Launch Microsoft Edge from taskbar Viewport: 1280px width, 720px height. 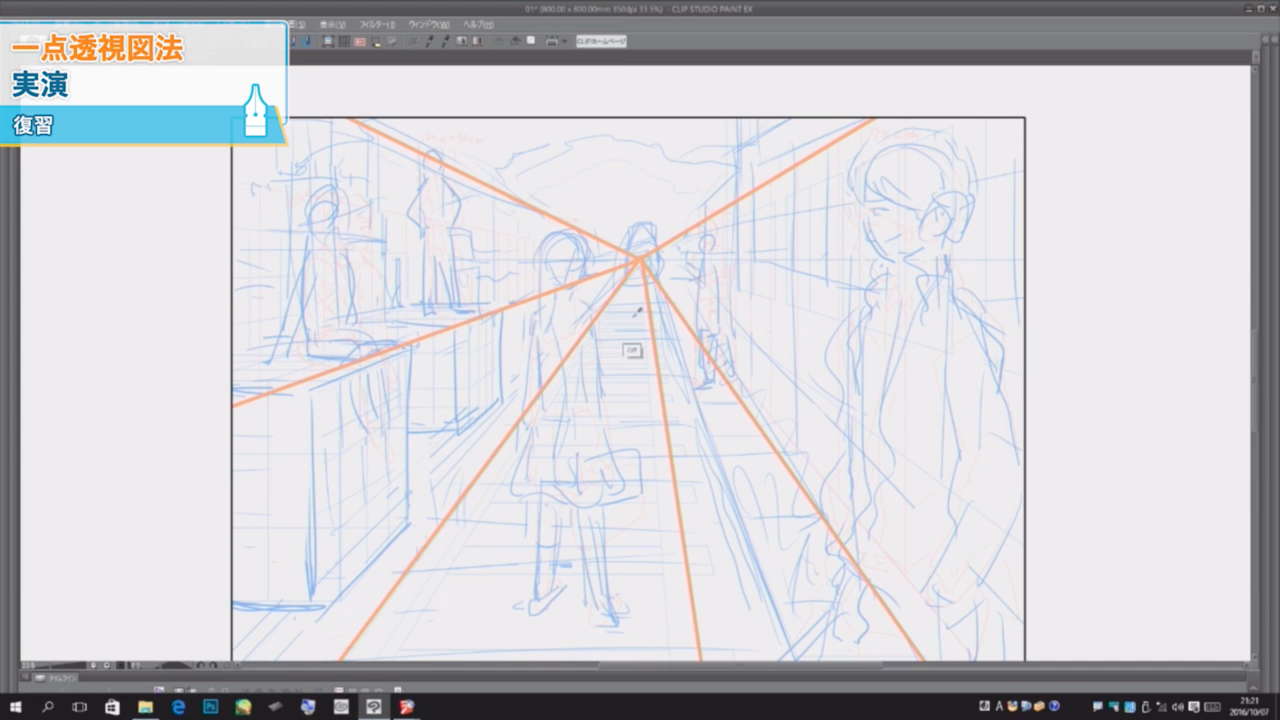pyautogui.click(x=178, y=707)
